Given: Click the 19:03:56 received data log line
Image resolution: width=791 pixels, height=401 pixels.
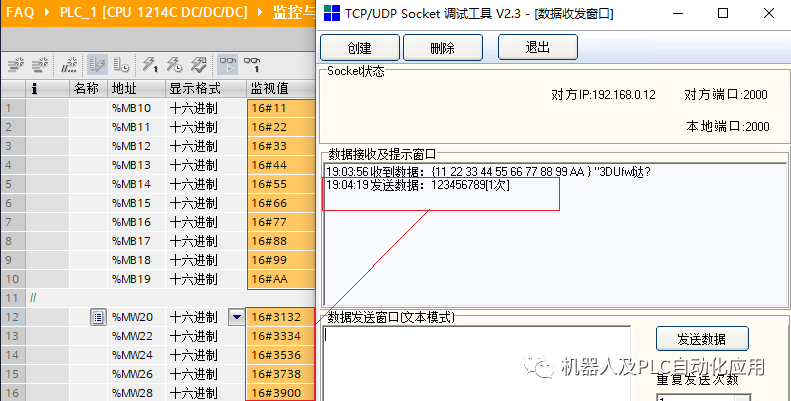Looking at the screenshot, I should click(488, 172).
